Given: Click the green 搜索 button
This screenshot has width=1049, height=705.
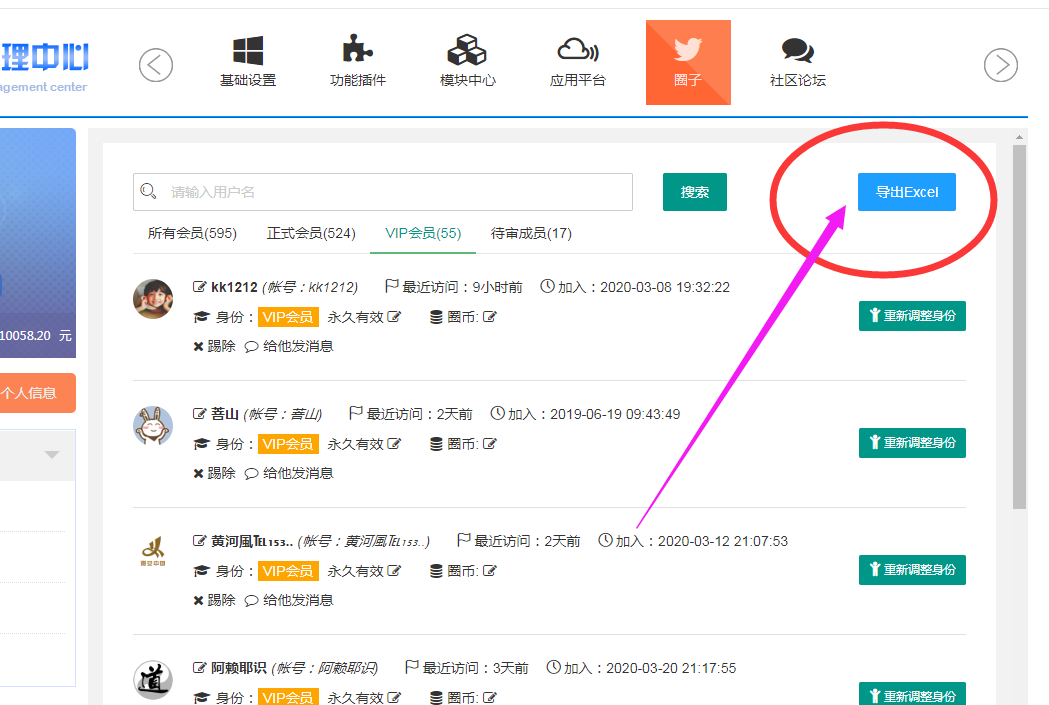Looking at the screenshot, I should coord(694,192).
